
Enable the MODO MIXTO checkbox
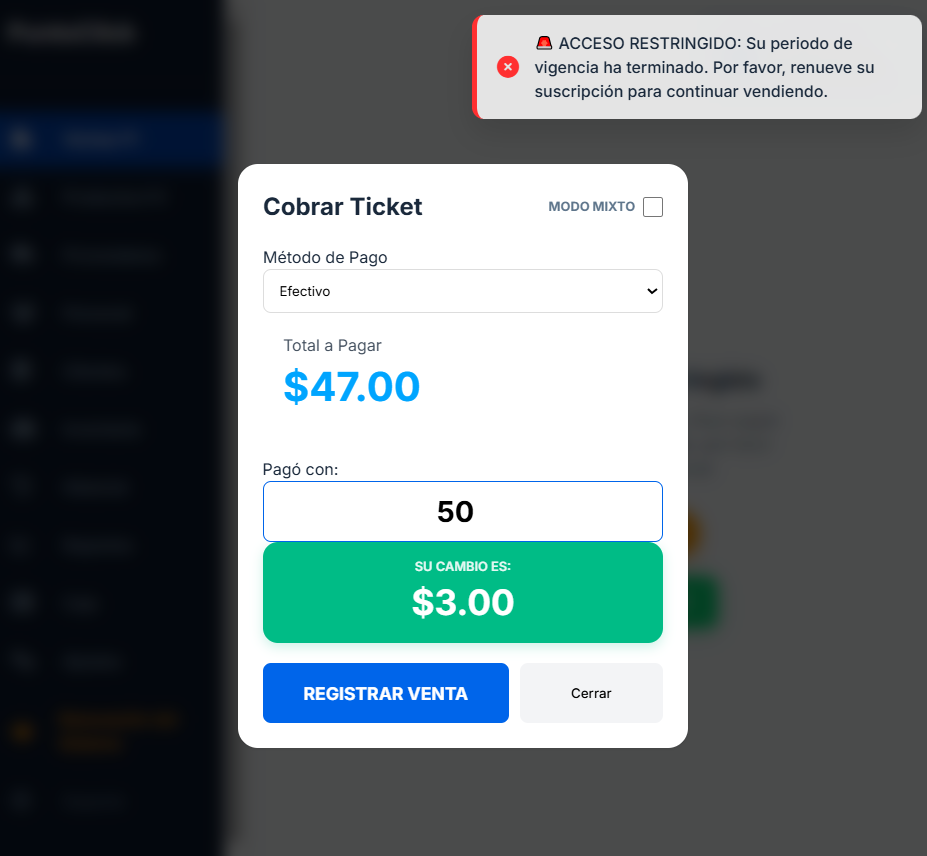coord(653,207)
